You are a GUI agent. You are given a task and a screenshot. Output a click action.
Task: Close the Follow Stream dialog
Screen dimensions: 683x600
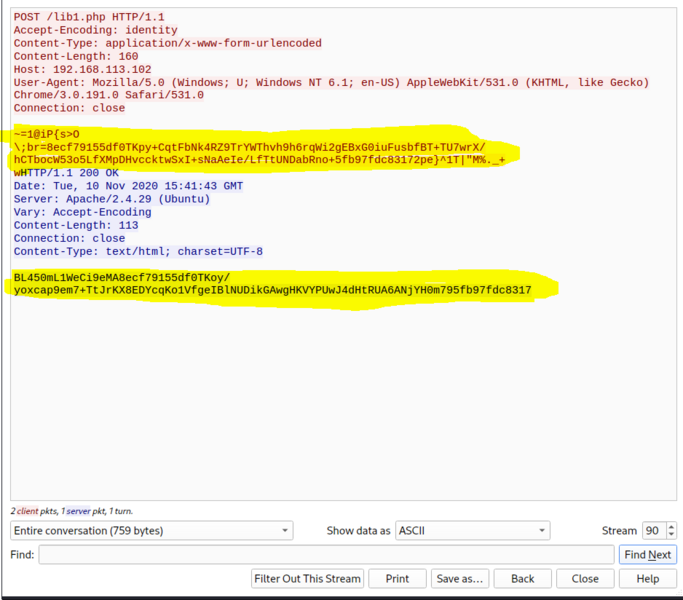pos(585,578)
